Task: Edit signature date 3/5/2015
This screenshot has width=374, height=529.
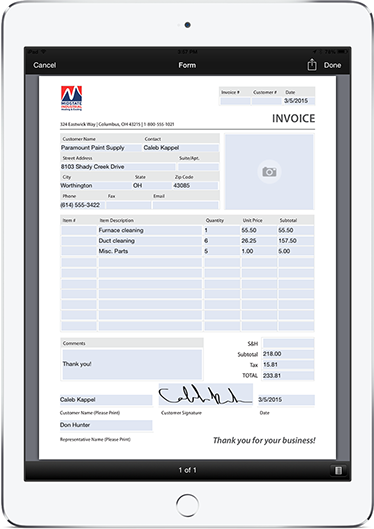Action: click(286, 400)
